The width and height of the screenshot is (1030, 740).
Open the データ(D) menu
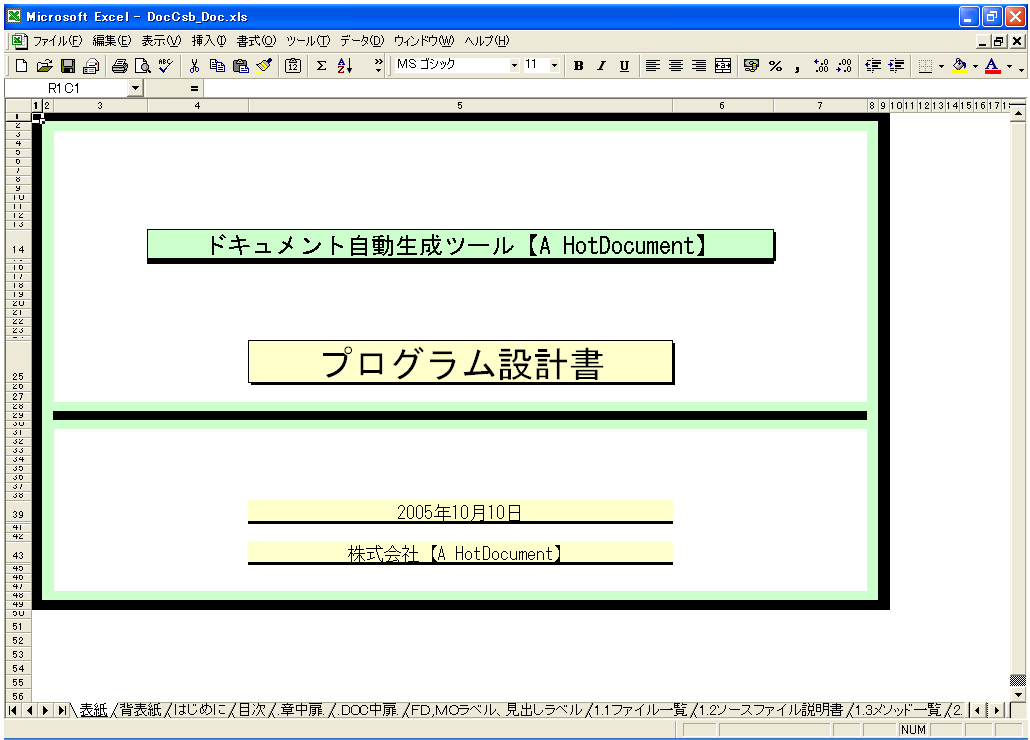[362, 41]
